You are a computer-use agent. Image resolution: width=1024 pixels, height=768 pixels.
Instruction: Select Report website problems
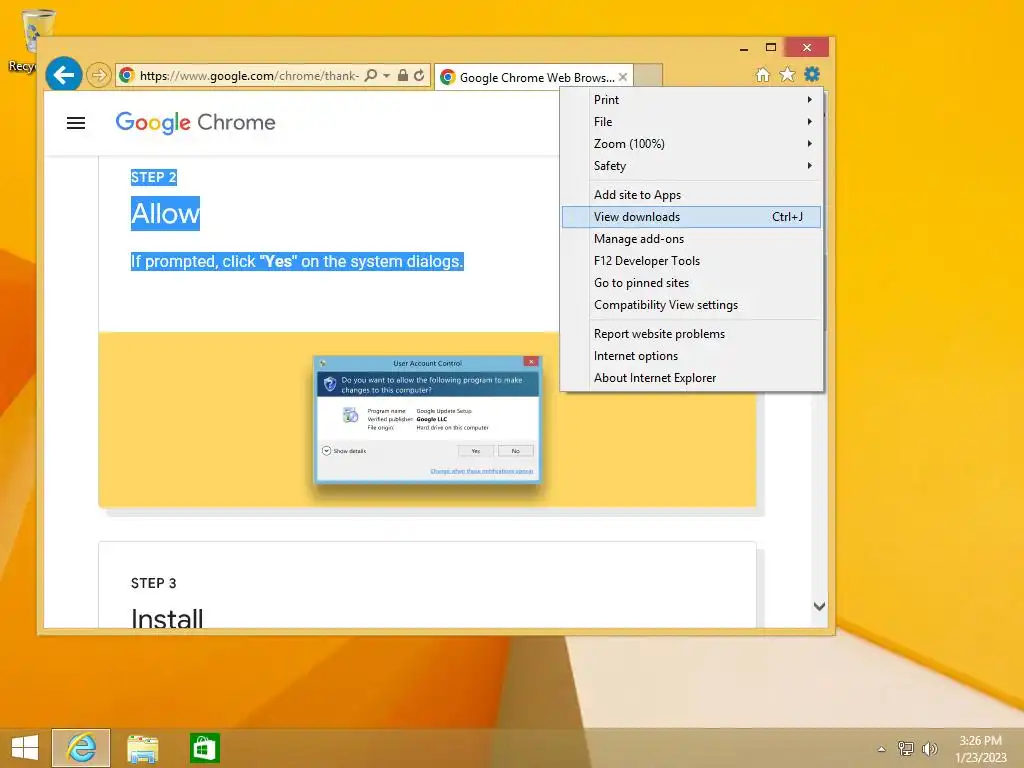(x=691, y=334)
